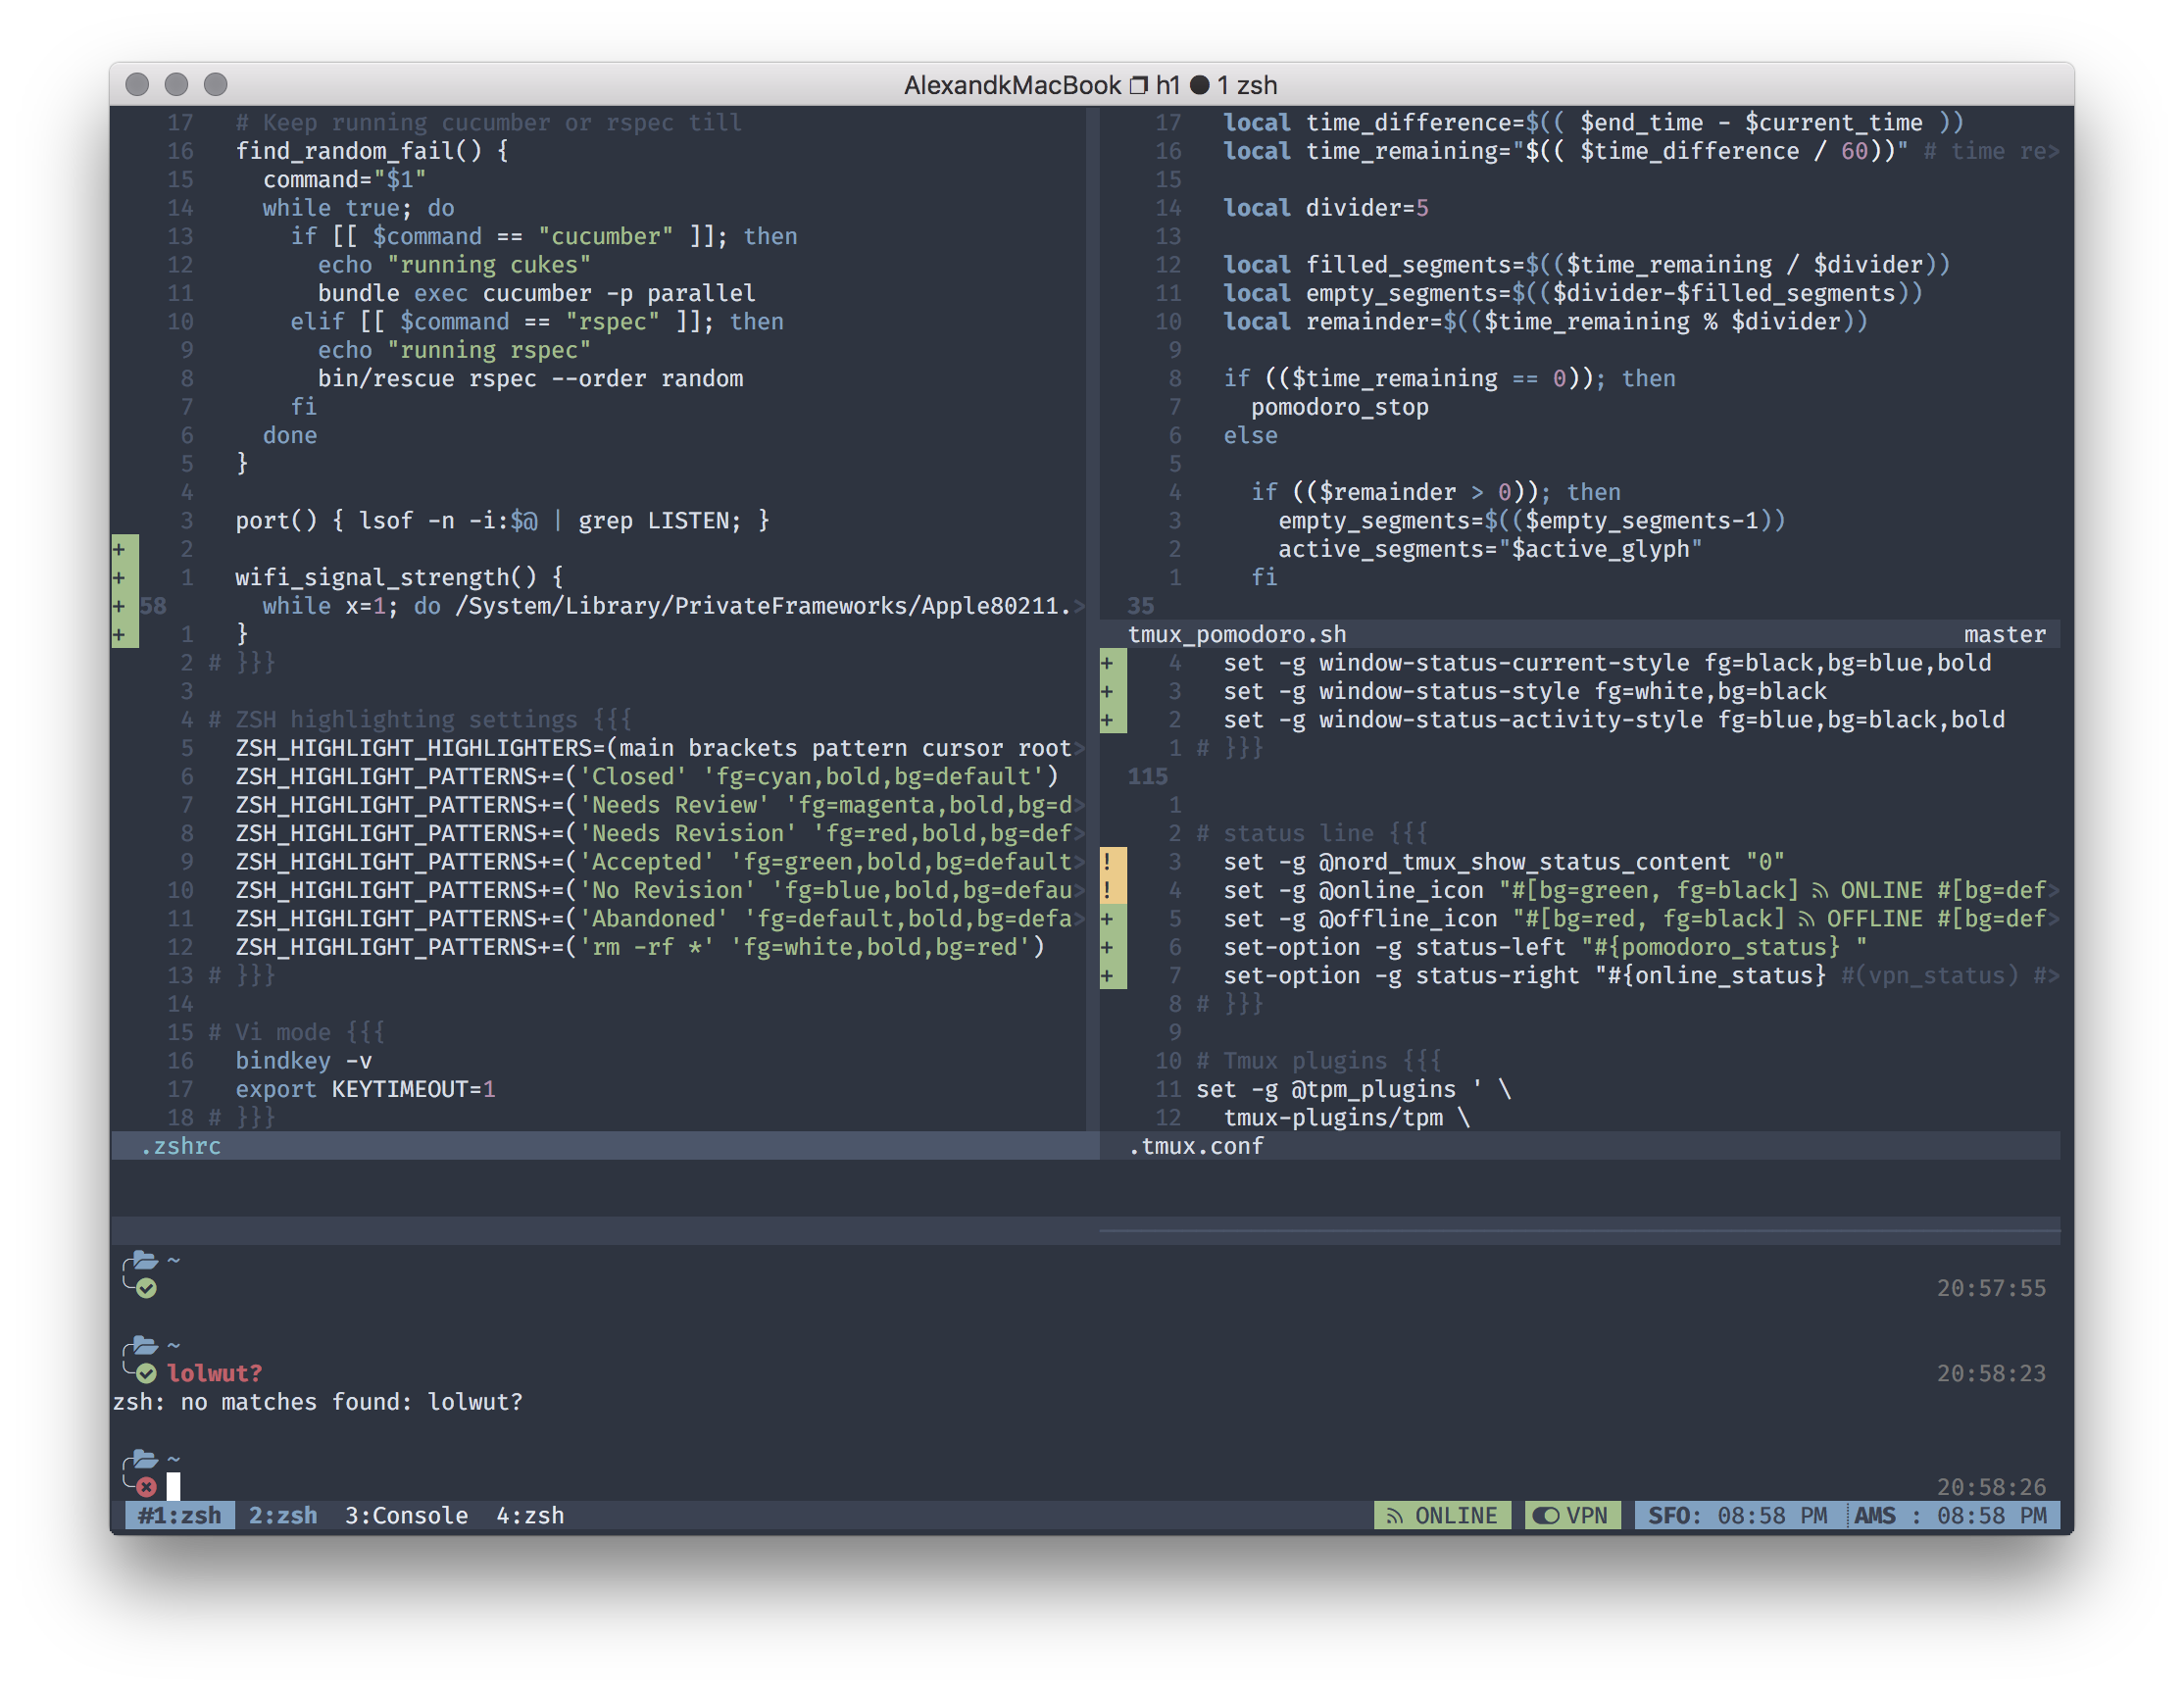Switch to the 2:zsh tmux window
Screen dimensions: 2184x1692
click(x=283, y=1516)
